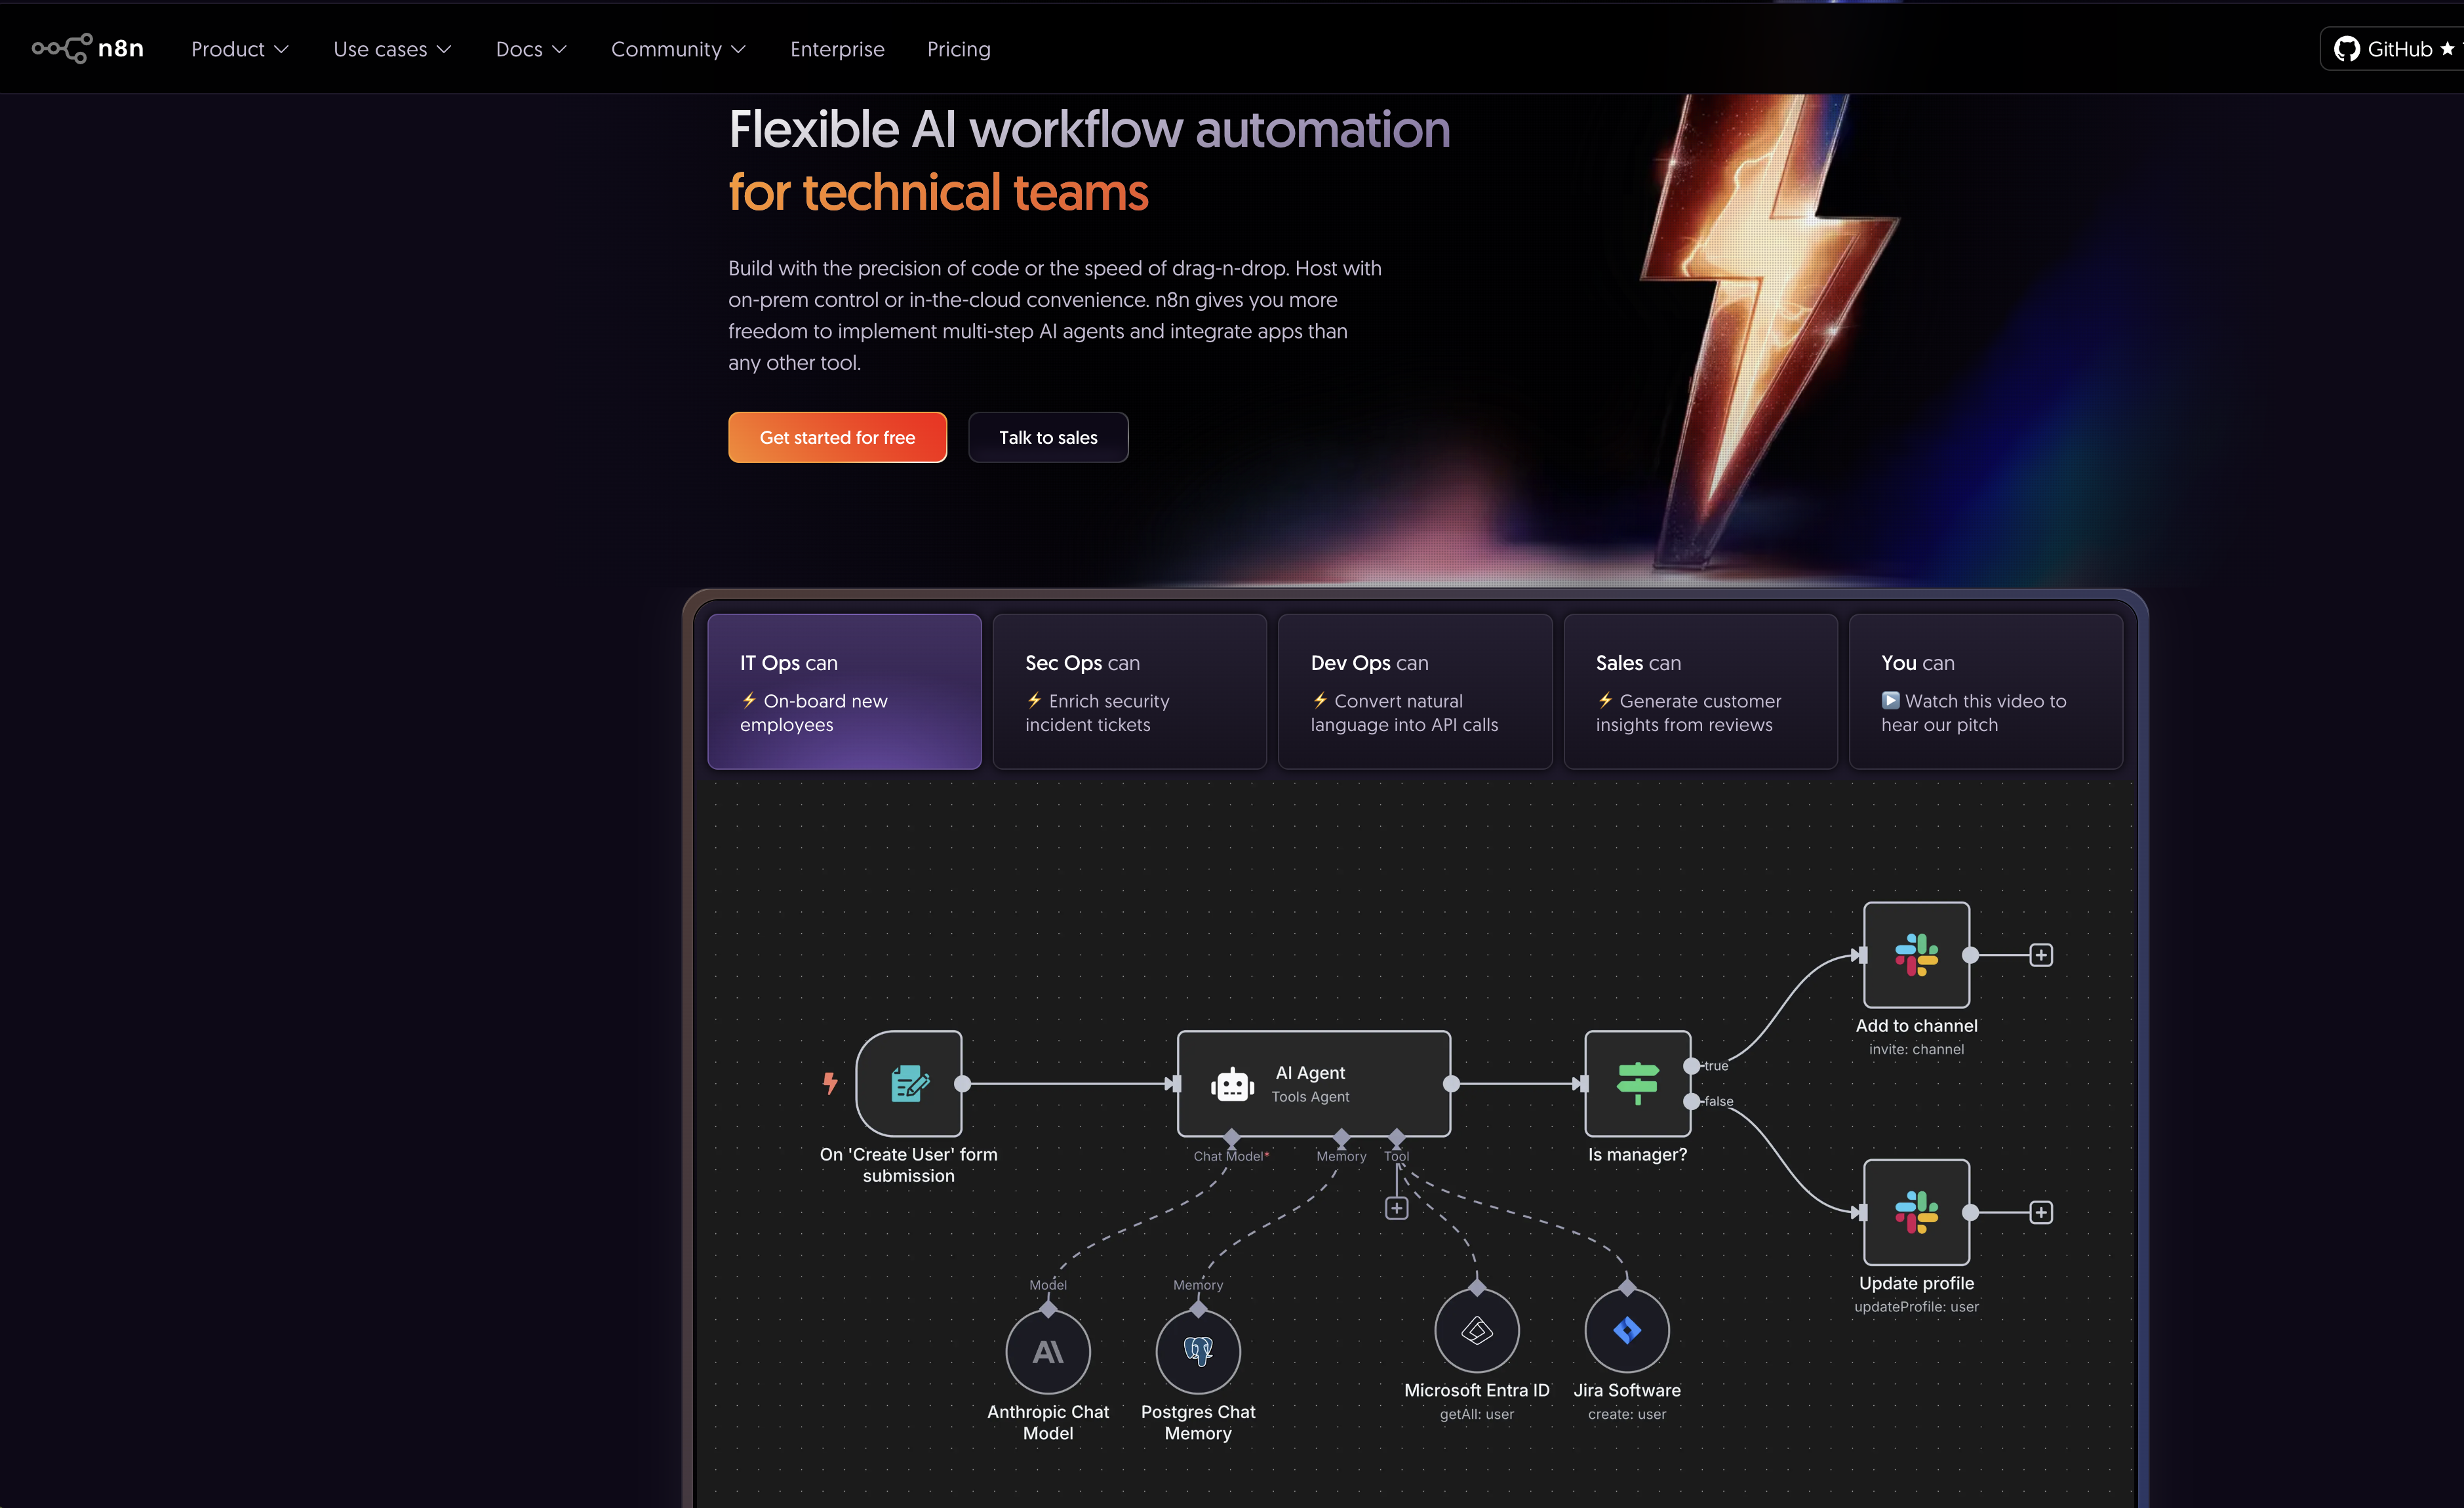Click Get started for free
The image size is (2464, 1508).
tap(837, 437)
